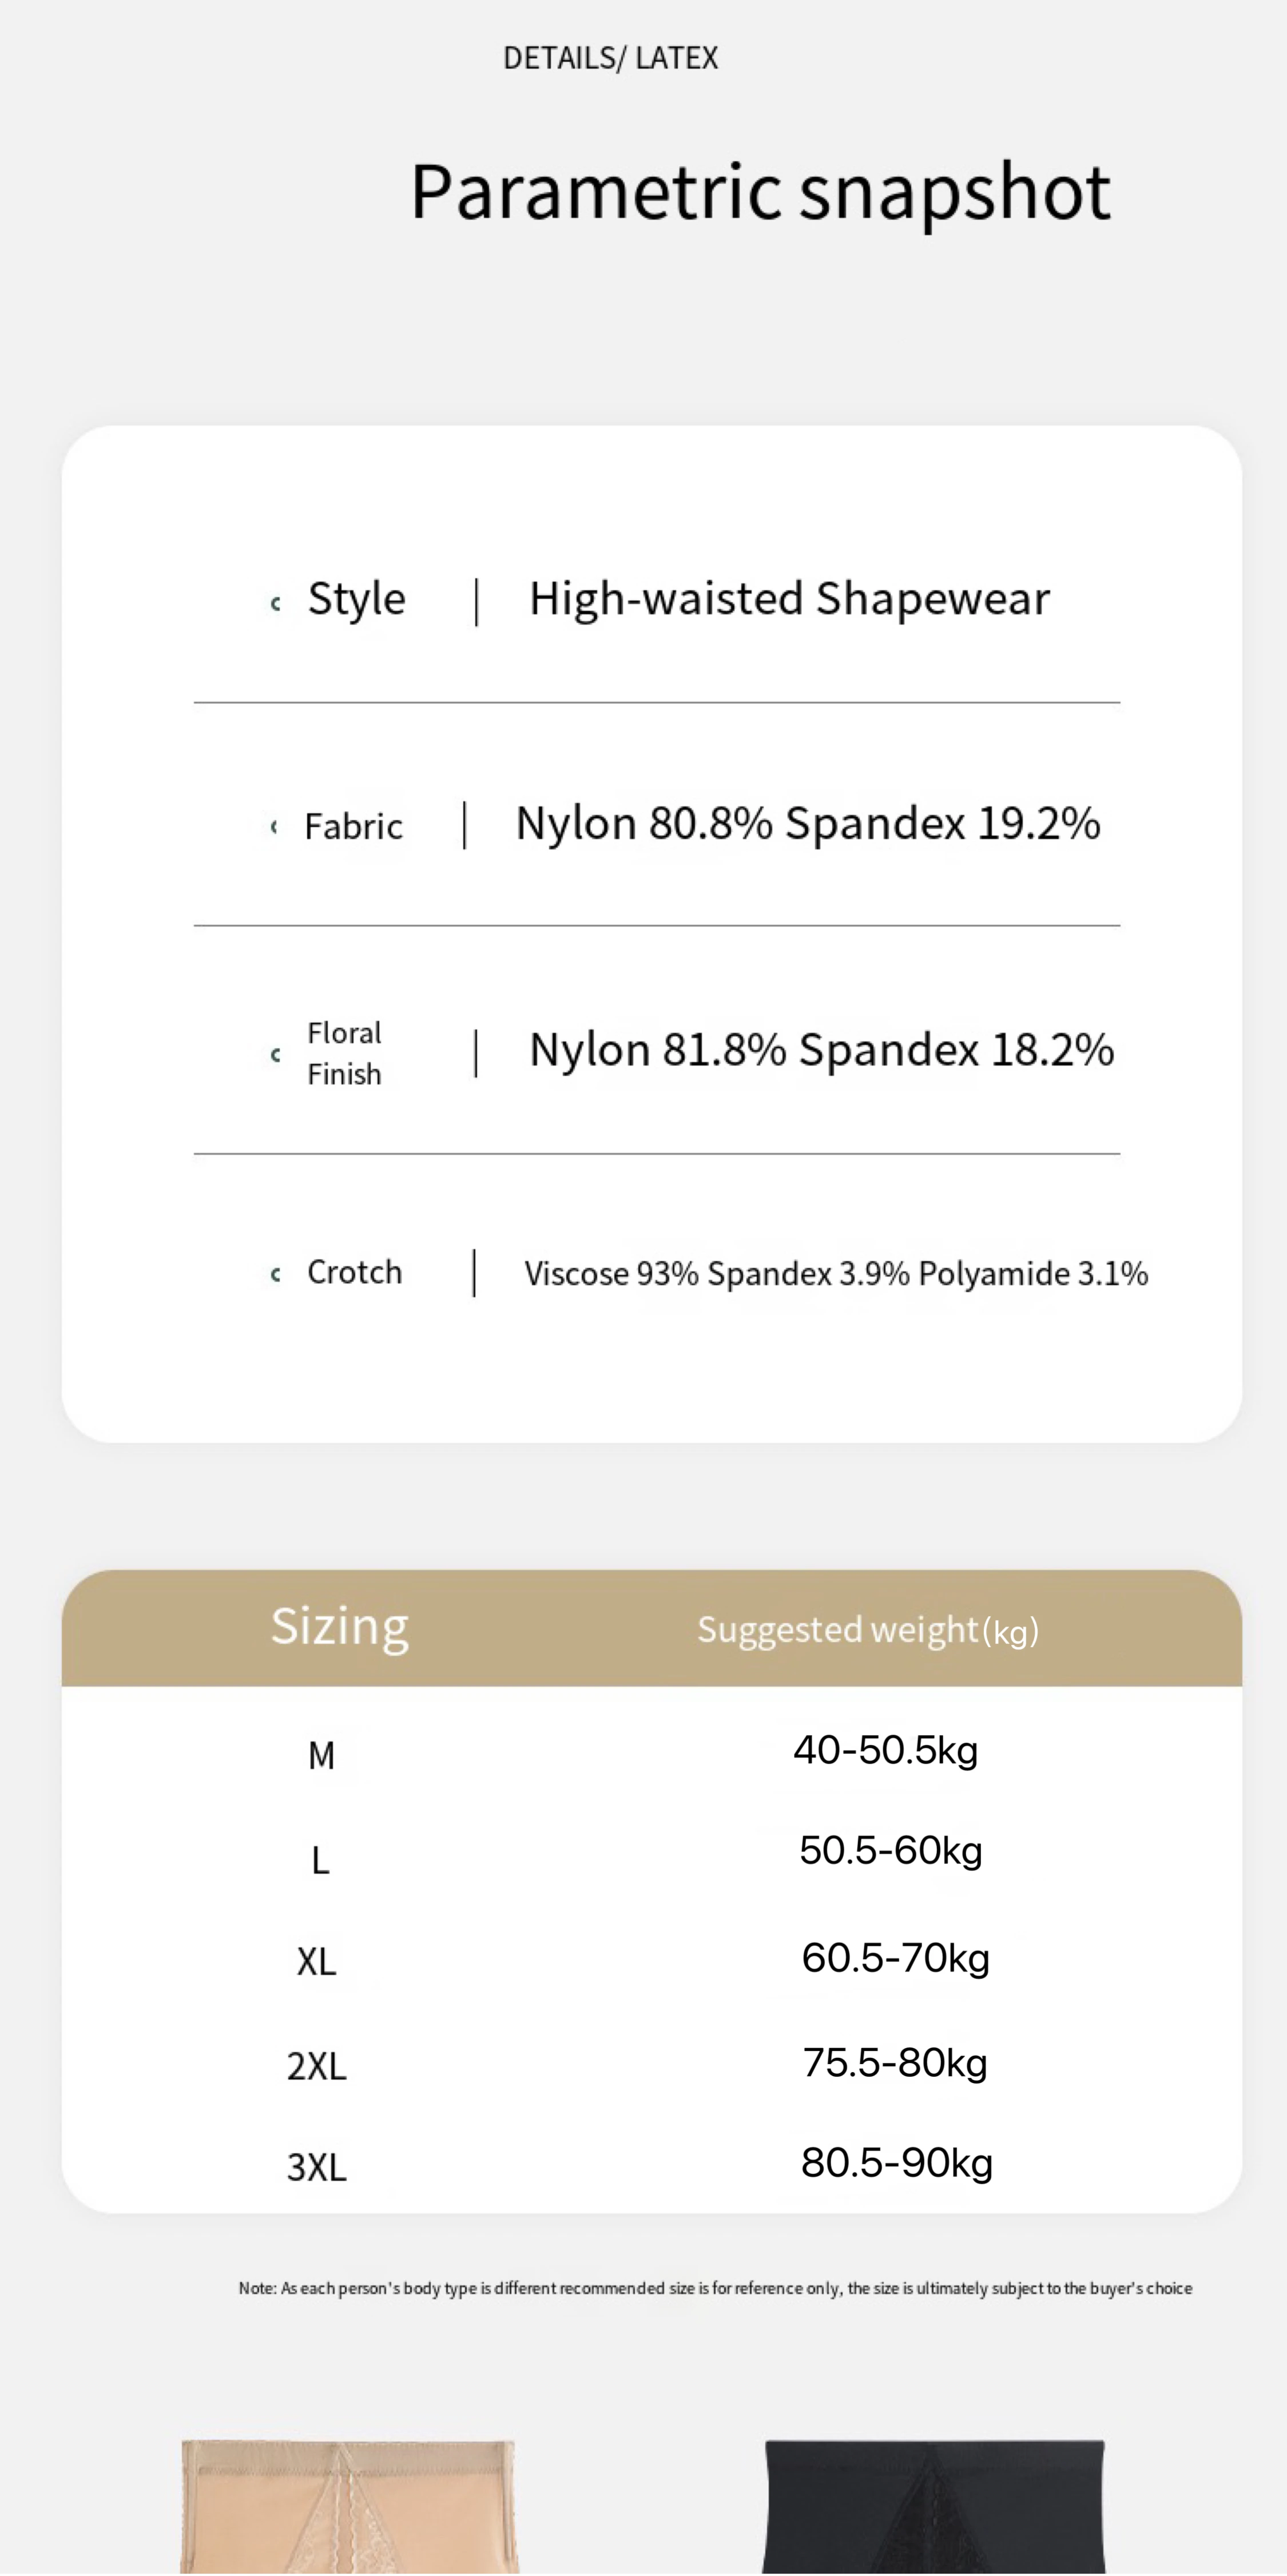Click the bullet icon beside Style
This screenshot has width=1287, height=2576.
275,603
